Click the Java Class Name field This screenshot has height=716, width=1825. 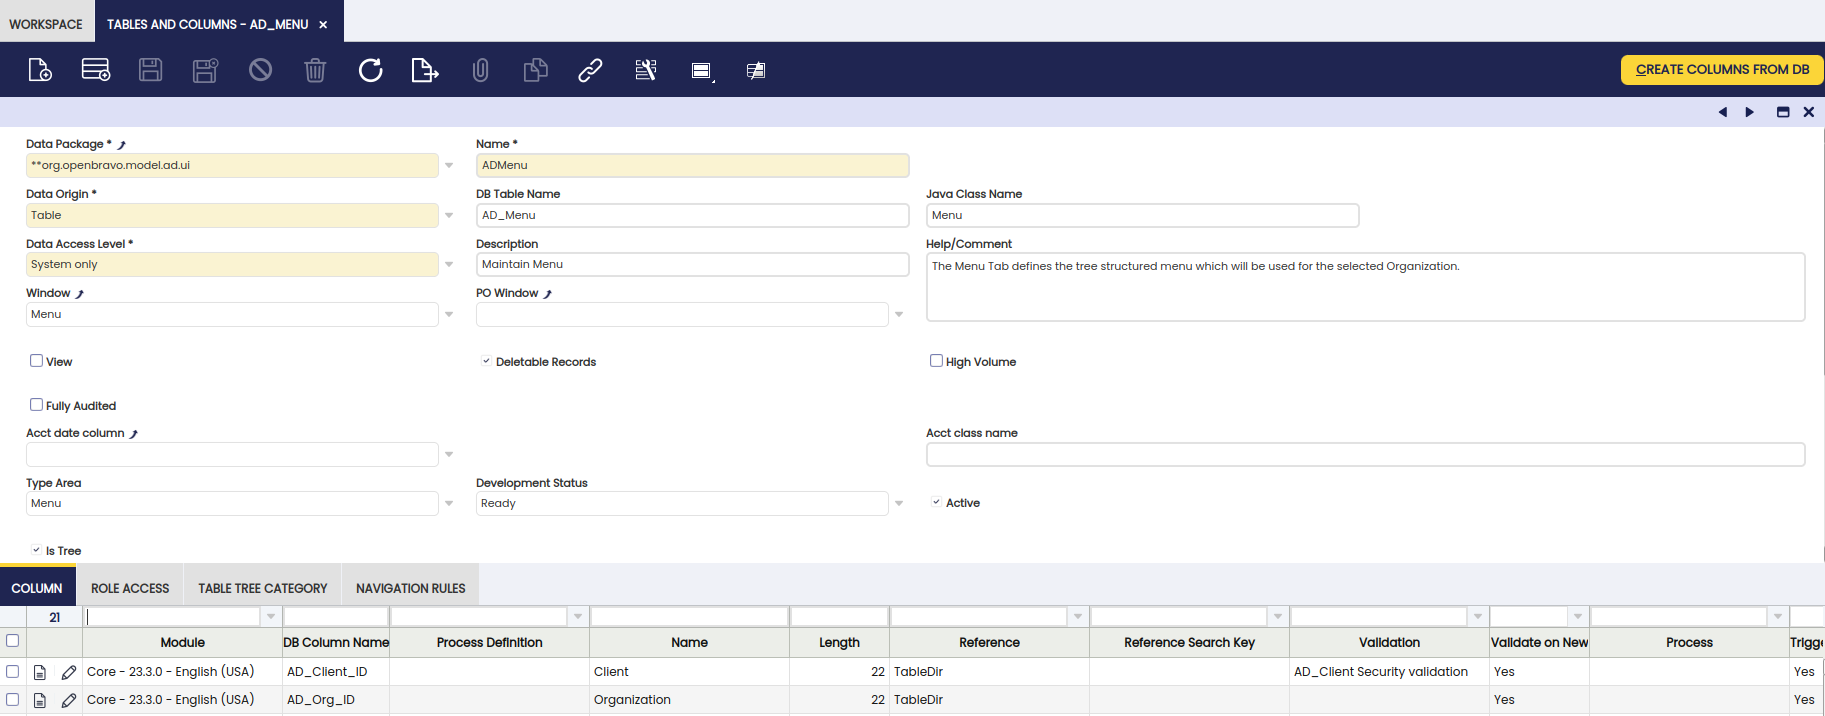[1142, 215]
